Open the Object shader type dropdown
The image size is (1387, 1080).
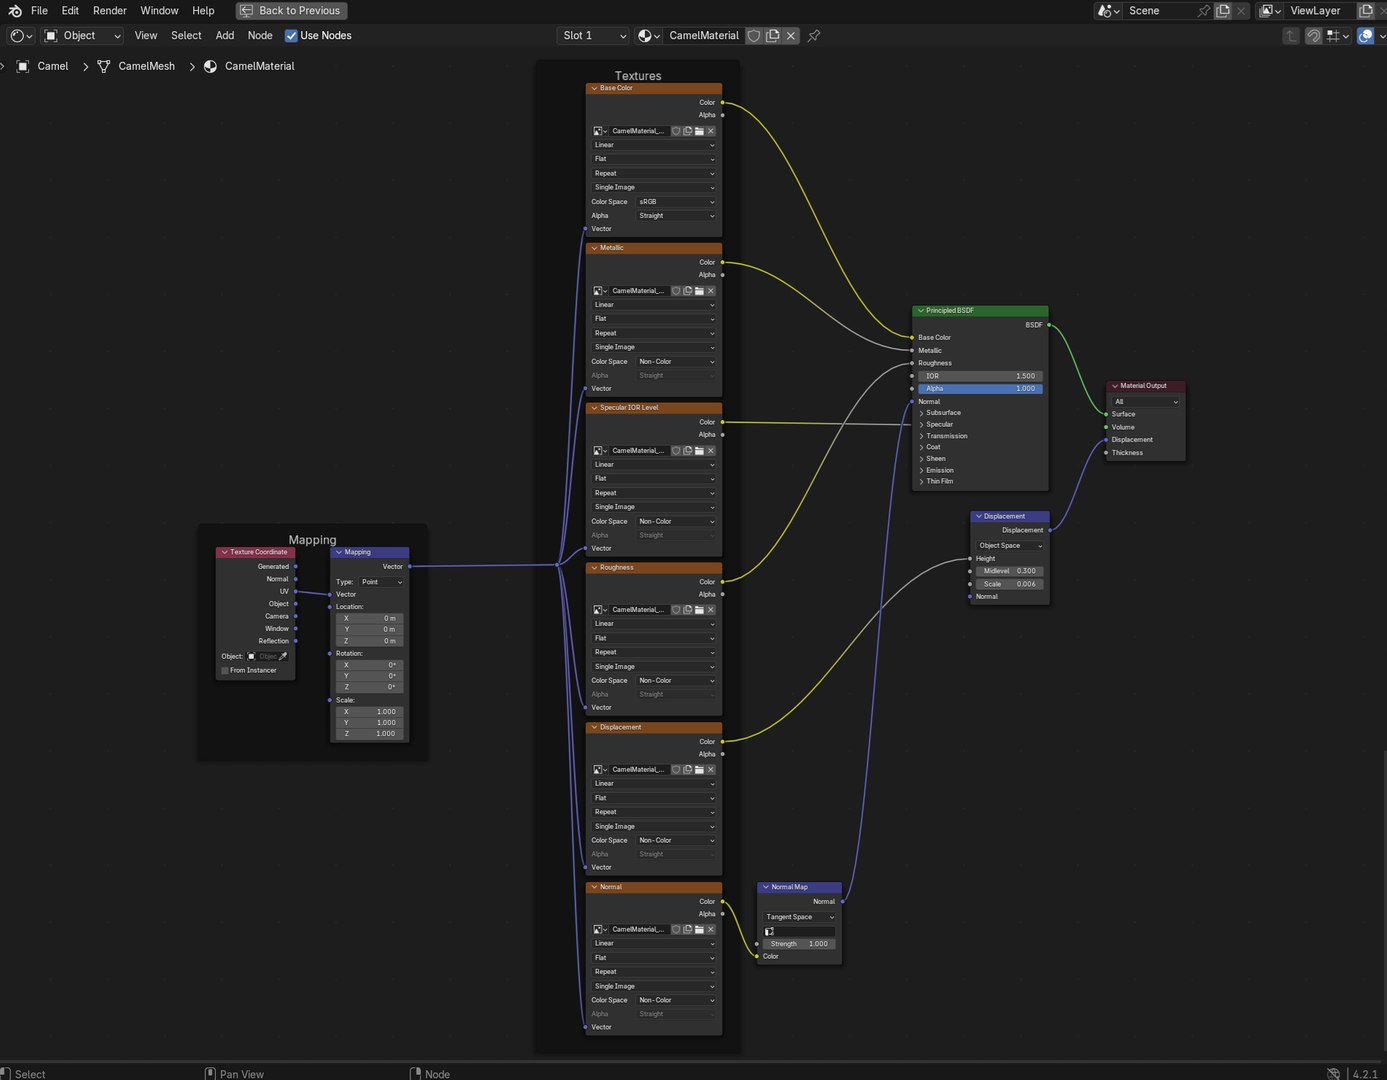tap(83, 35)
